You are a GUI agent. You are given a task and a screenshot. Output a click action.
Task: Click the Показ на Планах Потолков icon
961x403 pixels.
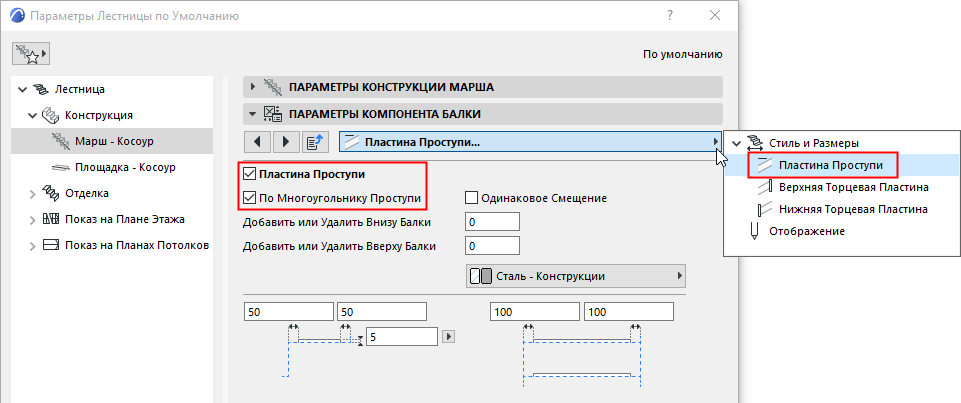[x=50, y=245]
